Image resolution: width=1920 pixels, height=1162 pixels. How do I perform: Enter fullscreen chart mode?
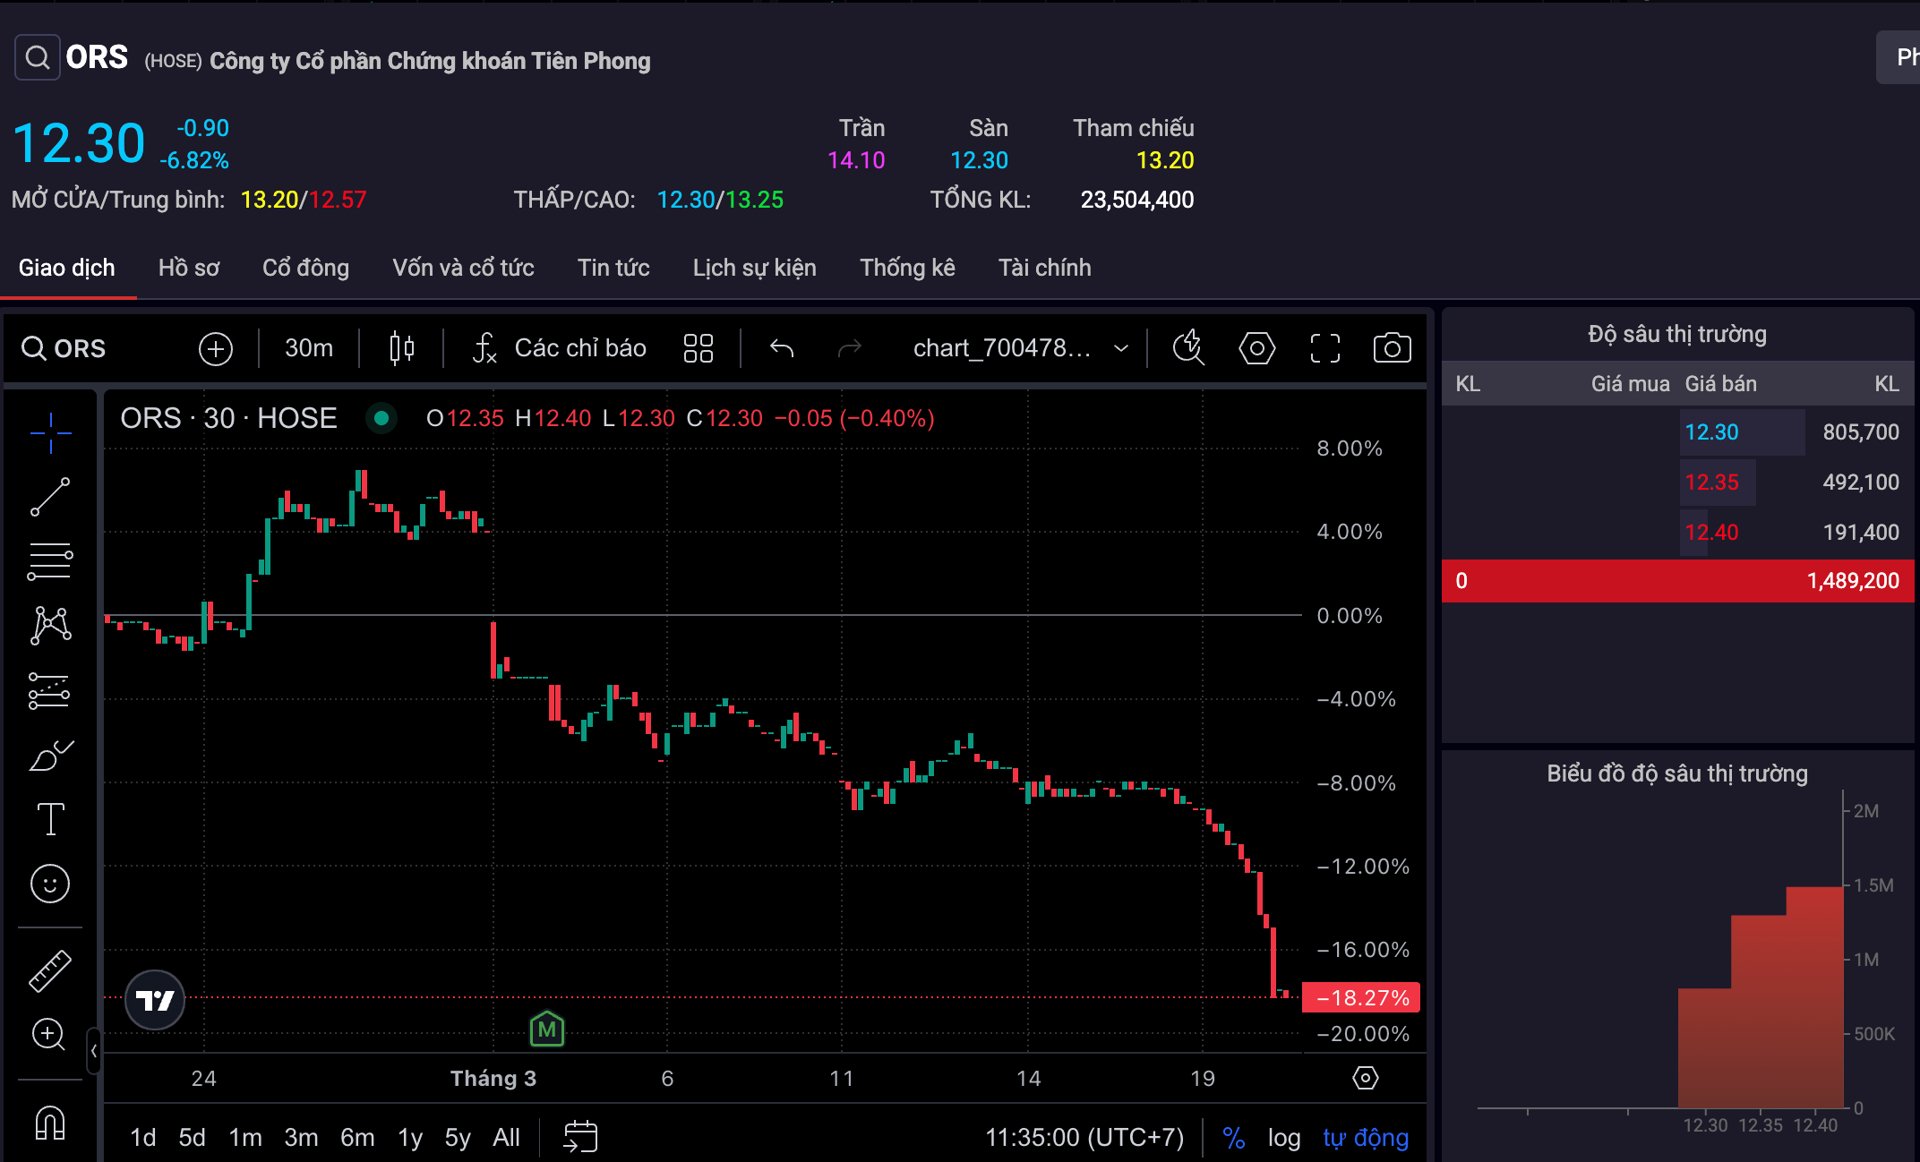[x=1324, y=348]
